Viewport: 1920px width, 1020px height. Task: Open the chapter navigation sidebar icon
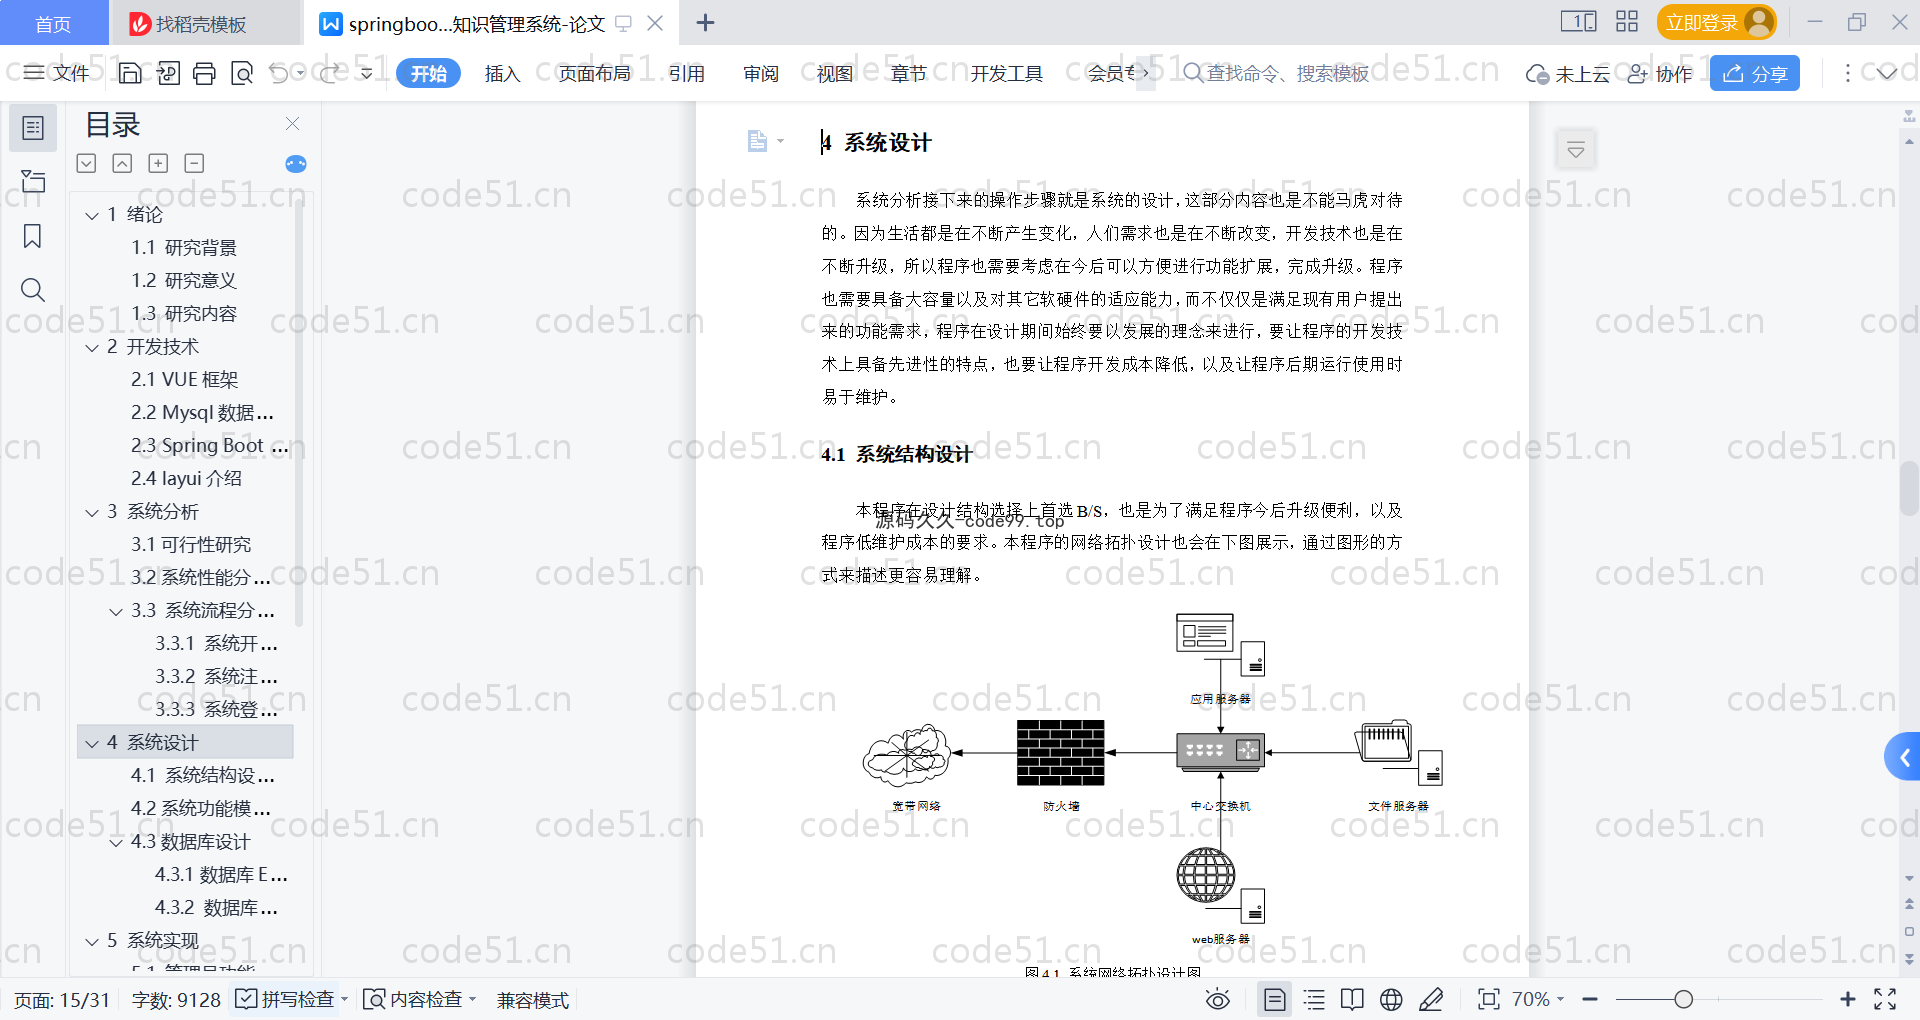point(33,182)
